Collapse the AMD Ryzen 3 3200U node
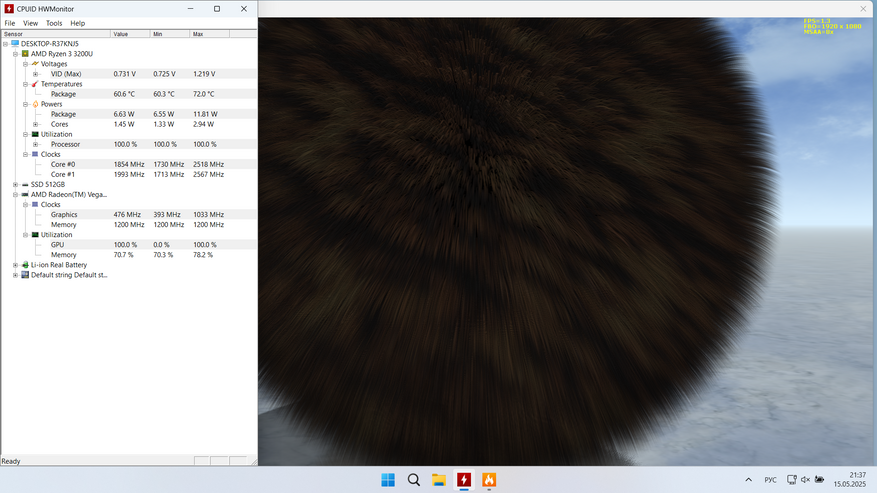877x493 pixels. pos(16,54)
